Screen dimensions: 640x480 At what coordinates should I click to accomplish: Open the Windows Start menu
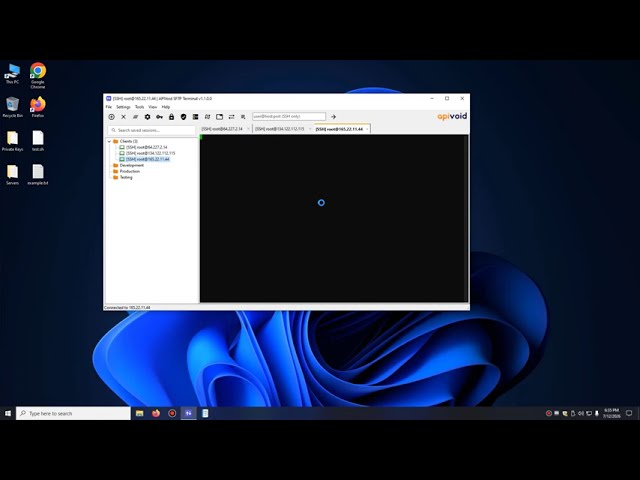pos(8,413)
